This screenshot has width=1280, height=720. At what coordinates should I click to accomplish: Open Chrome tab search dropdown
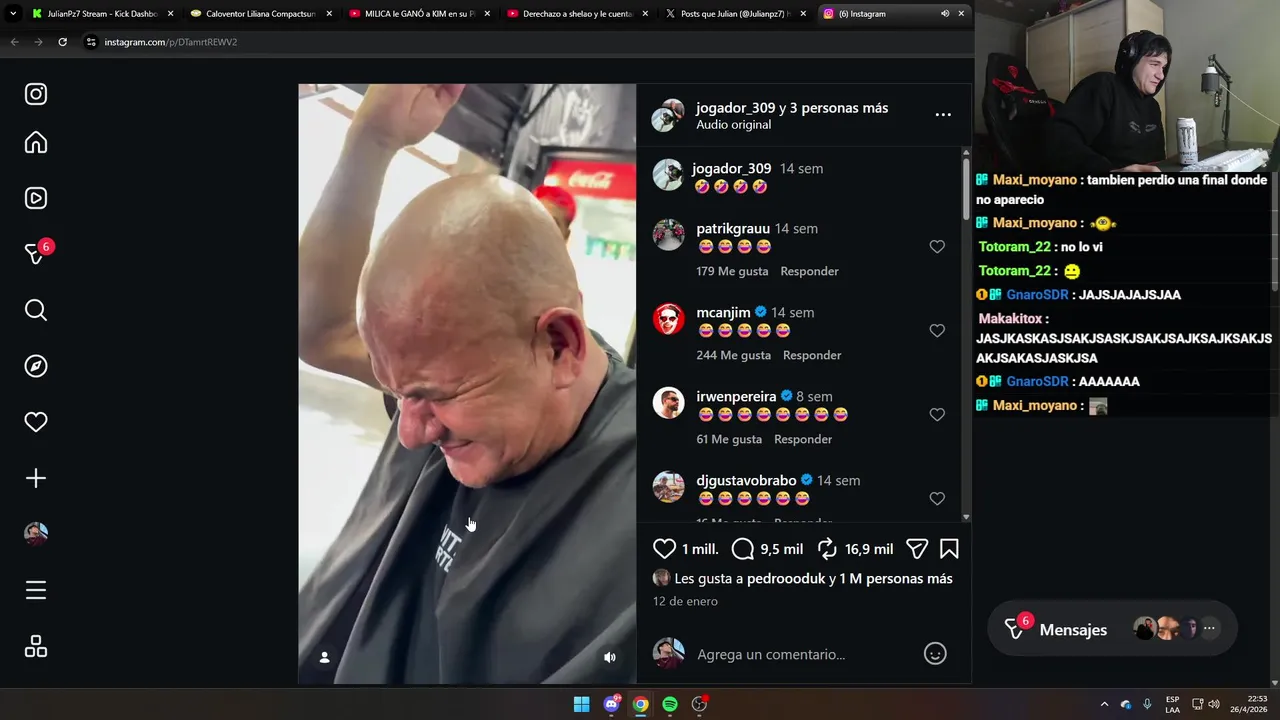tap(13, 14)
